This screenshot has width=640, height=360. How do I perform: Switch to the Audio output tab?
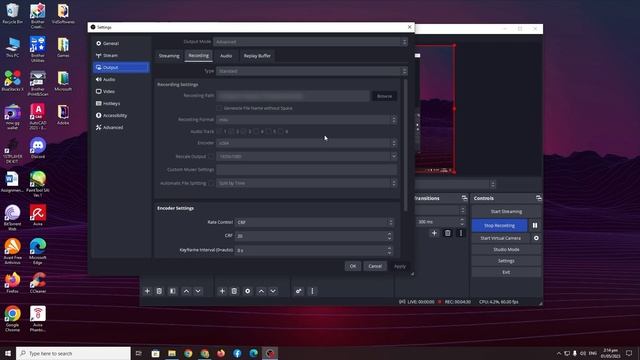click(226, 56)
